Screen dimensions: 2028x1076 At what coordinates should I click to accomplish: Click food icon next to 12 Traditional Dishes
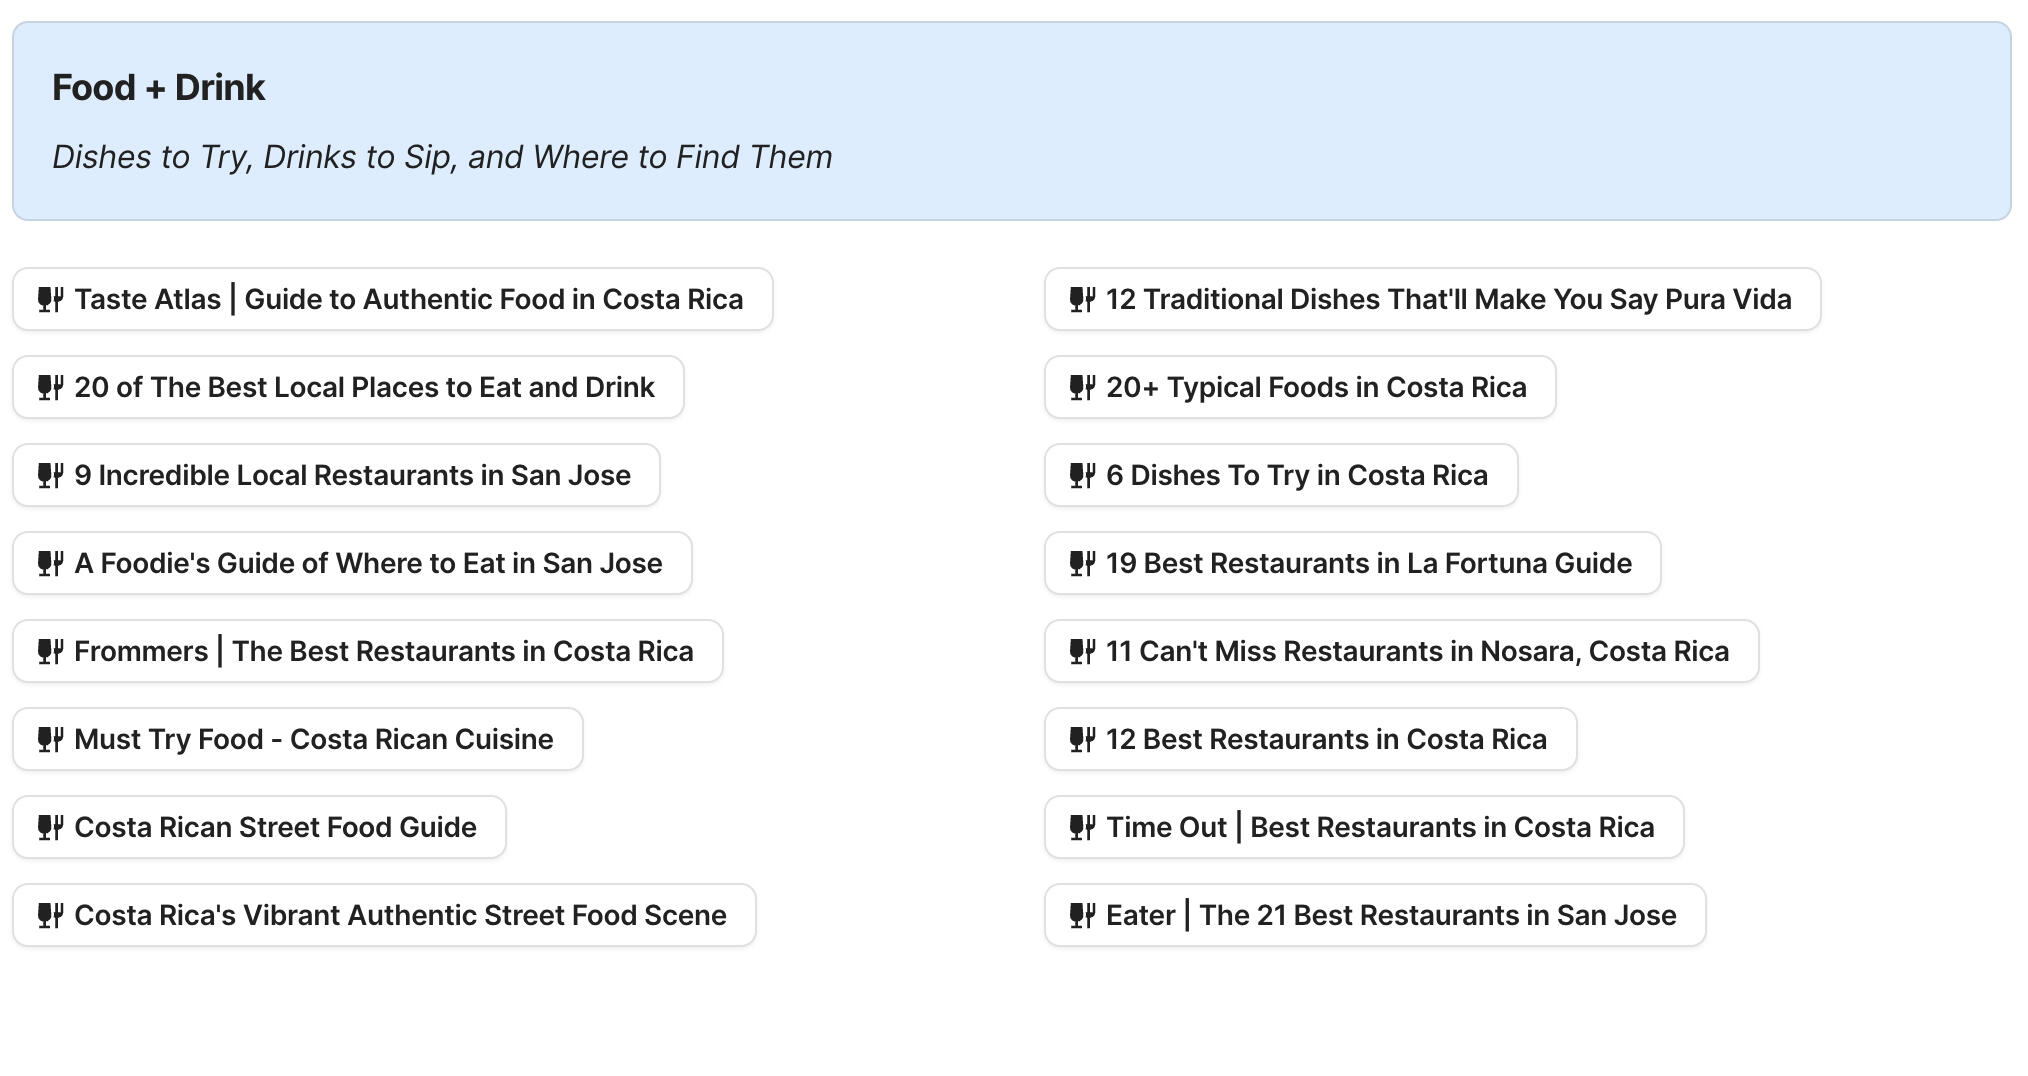pyautogui.click(x=1083, y=299)
